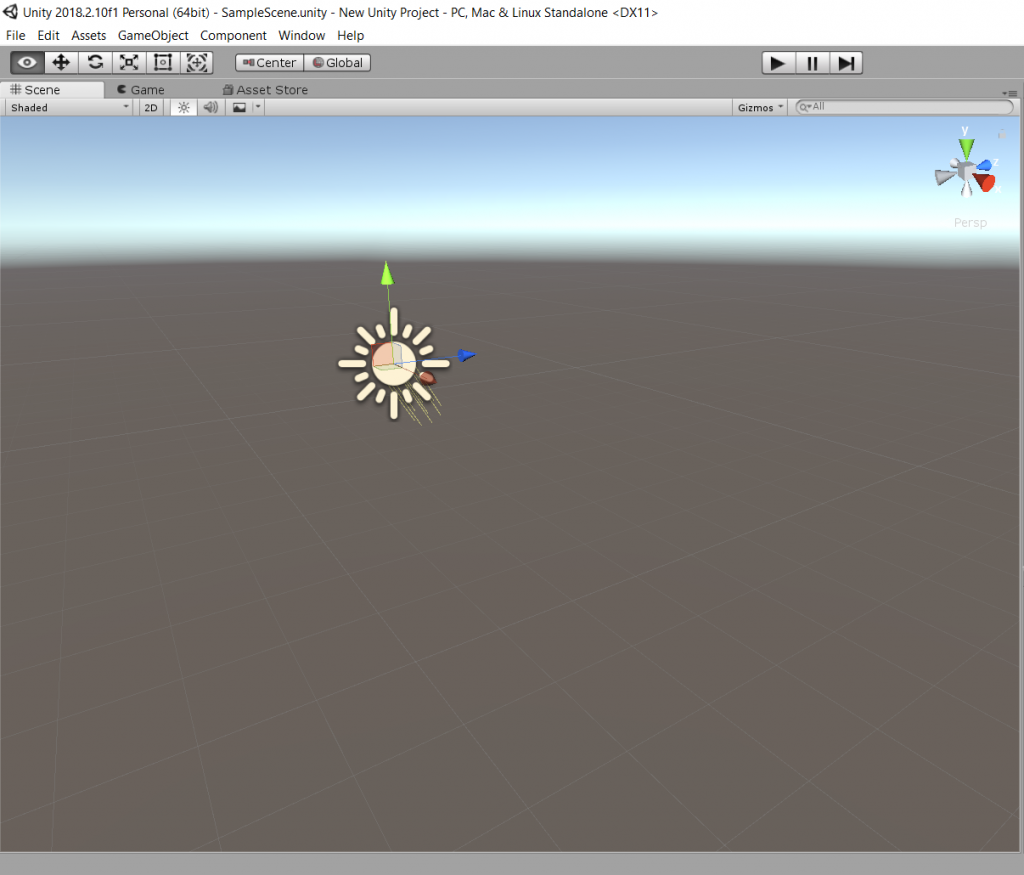Select the Directional Light sun gizmo
Image resolution: width=1024 pixels, height=875 pixels.
coord(394,364)
